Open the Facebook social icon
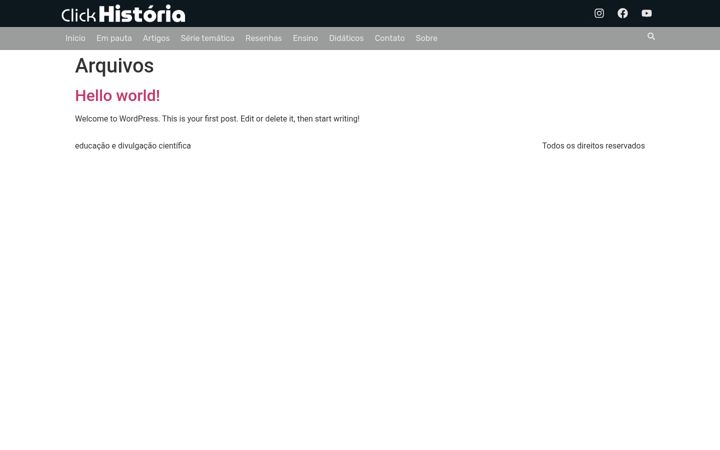The height and width of the screenshot is (450, 720). click(623, 13)
